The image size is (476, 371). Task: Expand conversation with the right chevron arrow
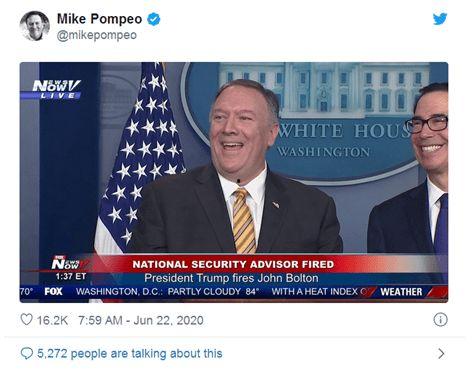[x=441, y=353]
